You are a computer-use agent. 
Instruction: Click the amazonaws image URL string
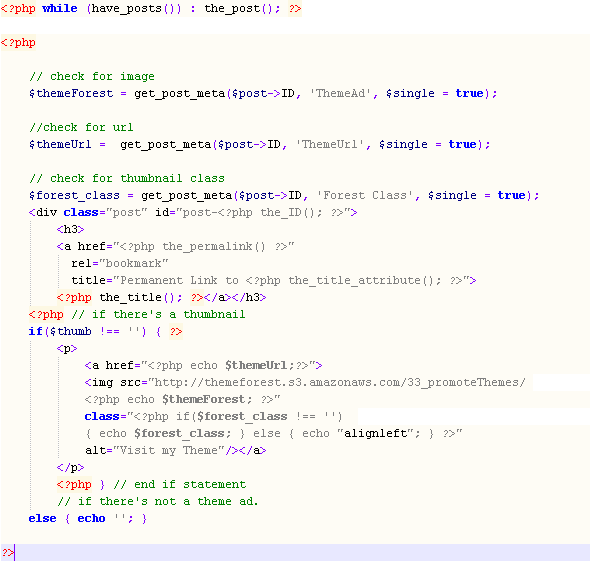point(337,383)
